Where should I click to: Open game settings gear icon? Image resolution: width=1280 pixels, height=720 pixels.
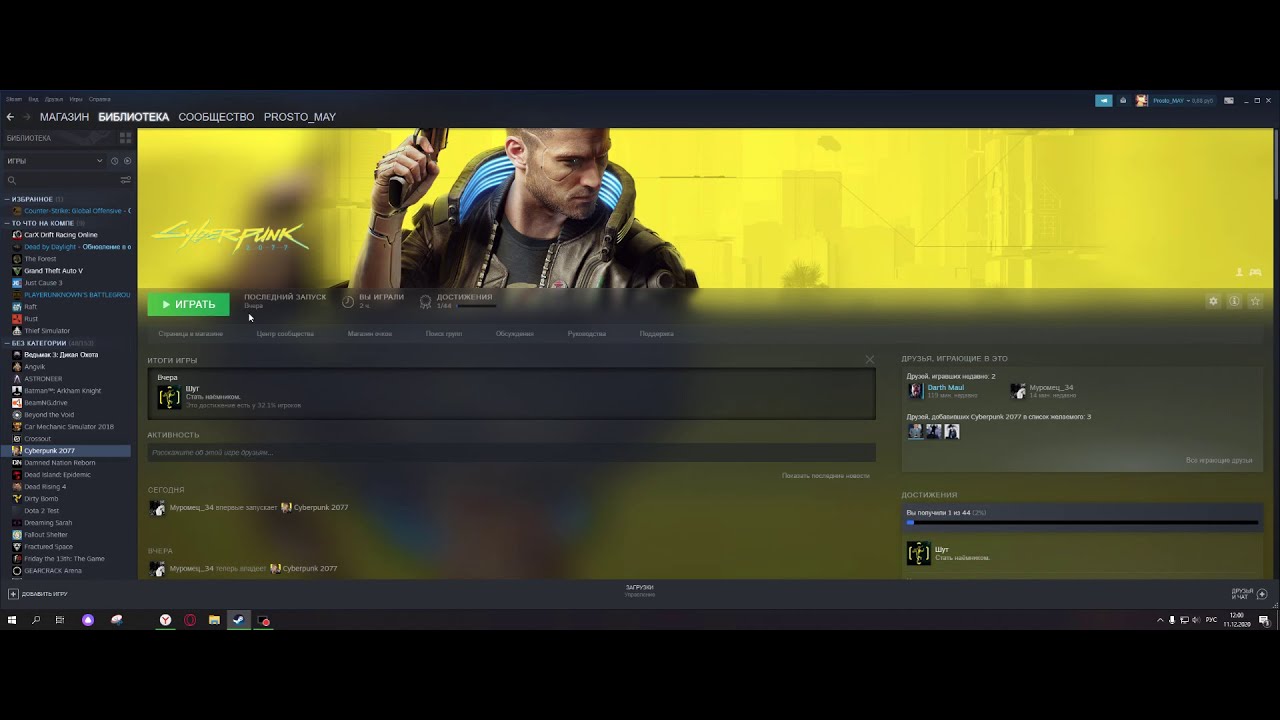pos(1213,301)
